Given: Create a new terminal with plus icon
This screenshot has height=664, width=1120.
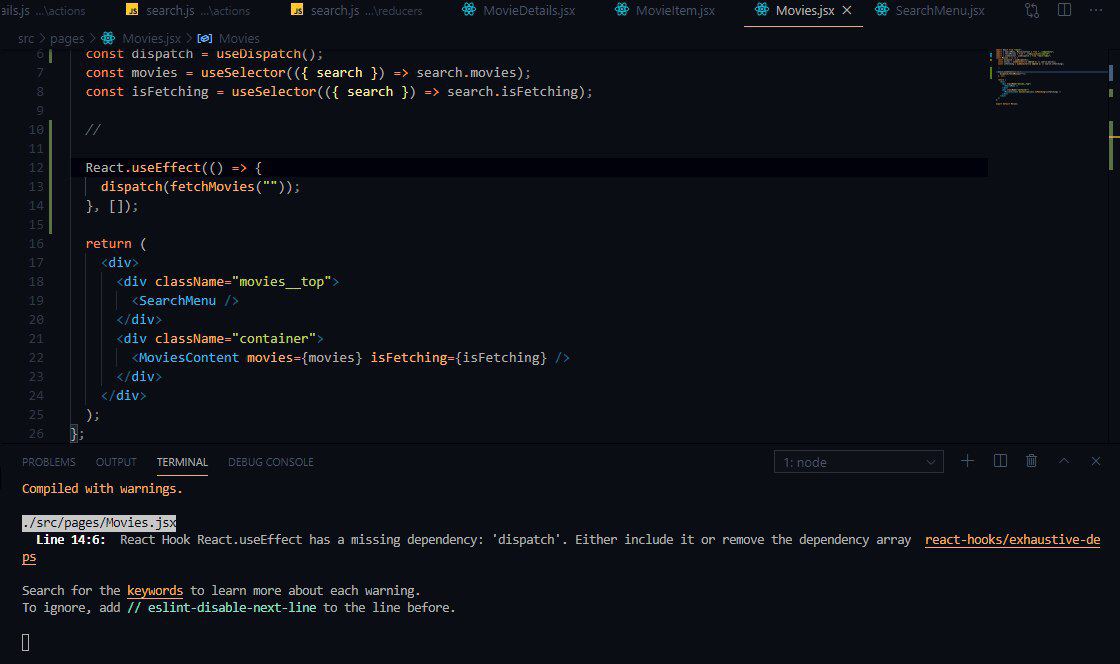Looking at the screenshot, I should click(968, 461).
